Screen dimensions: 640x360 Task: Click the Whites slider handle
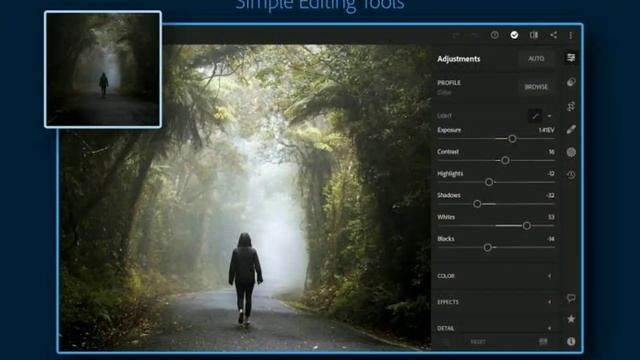tap(527, 225)
